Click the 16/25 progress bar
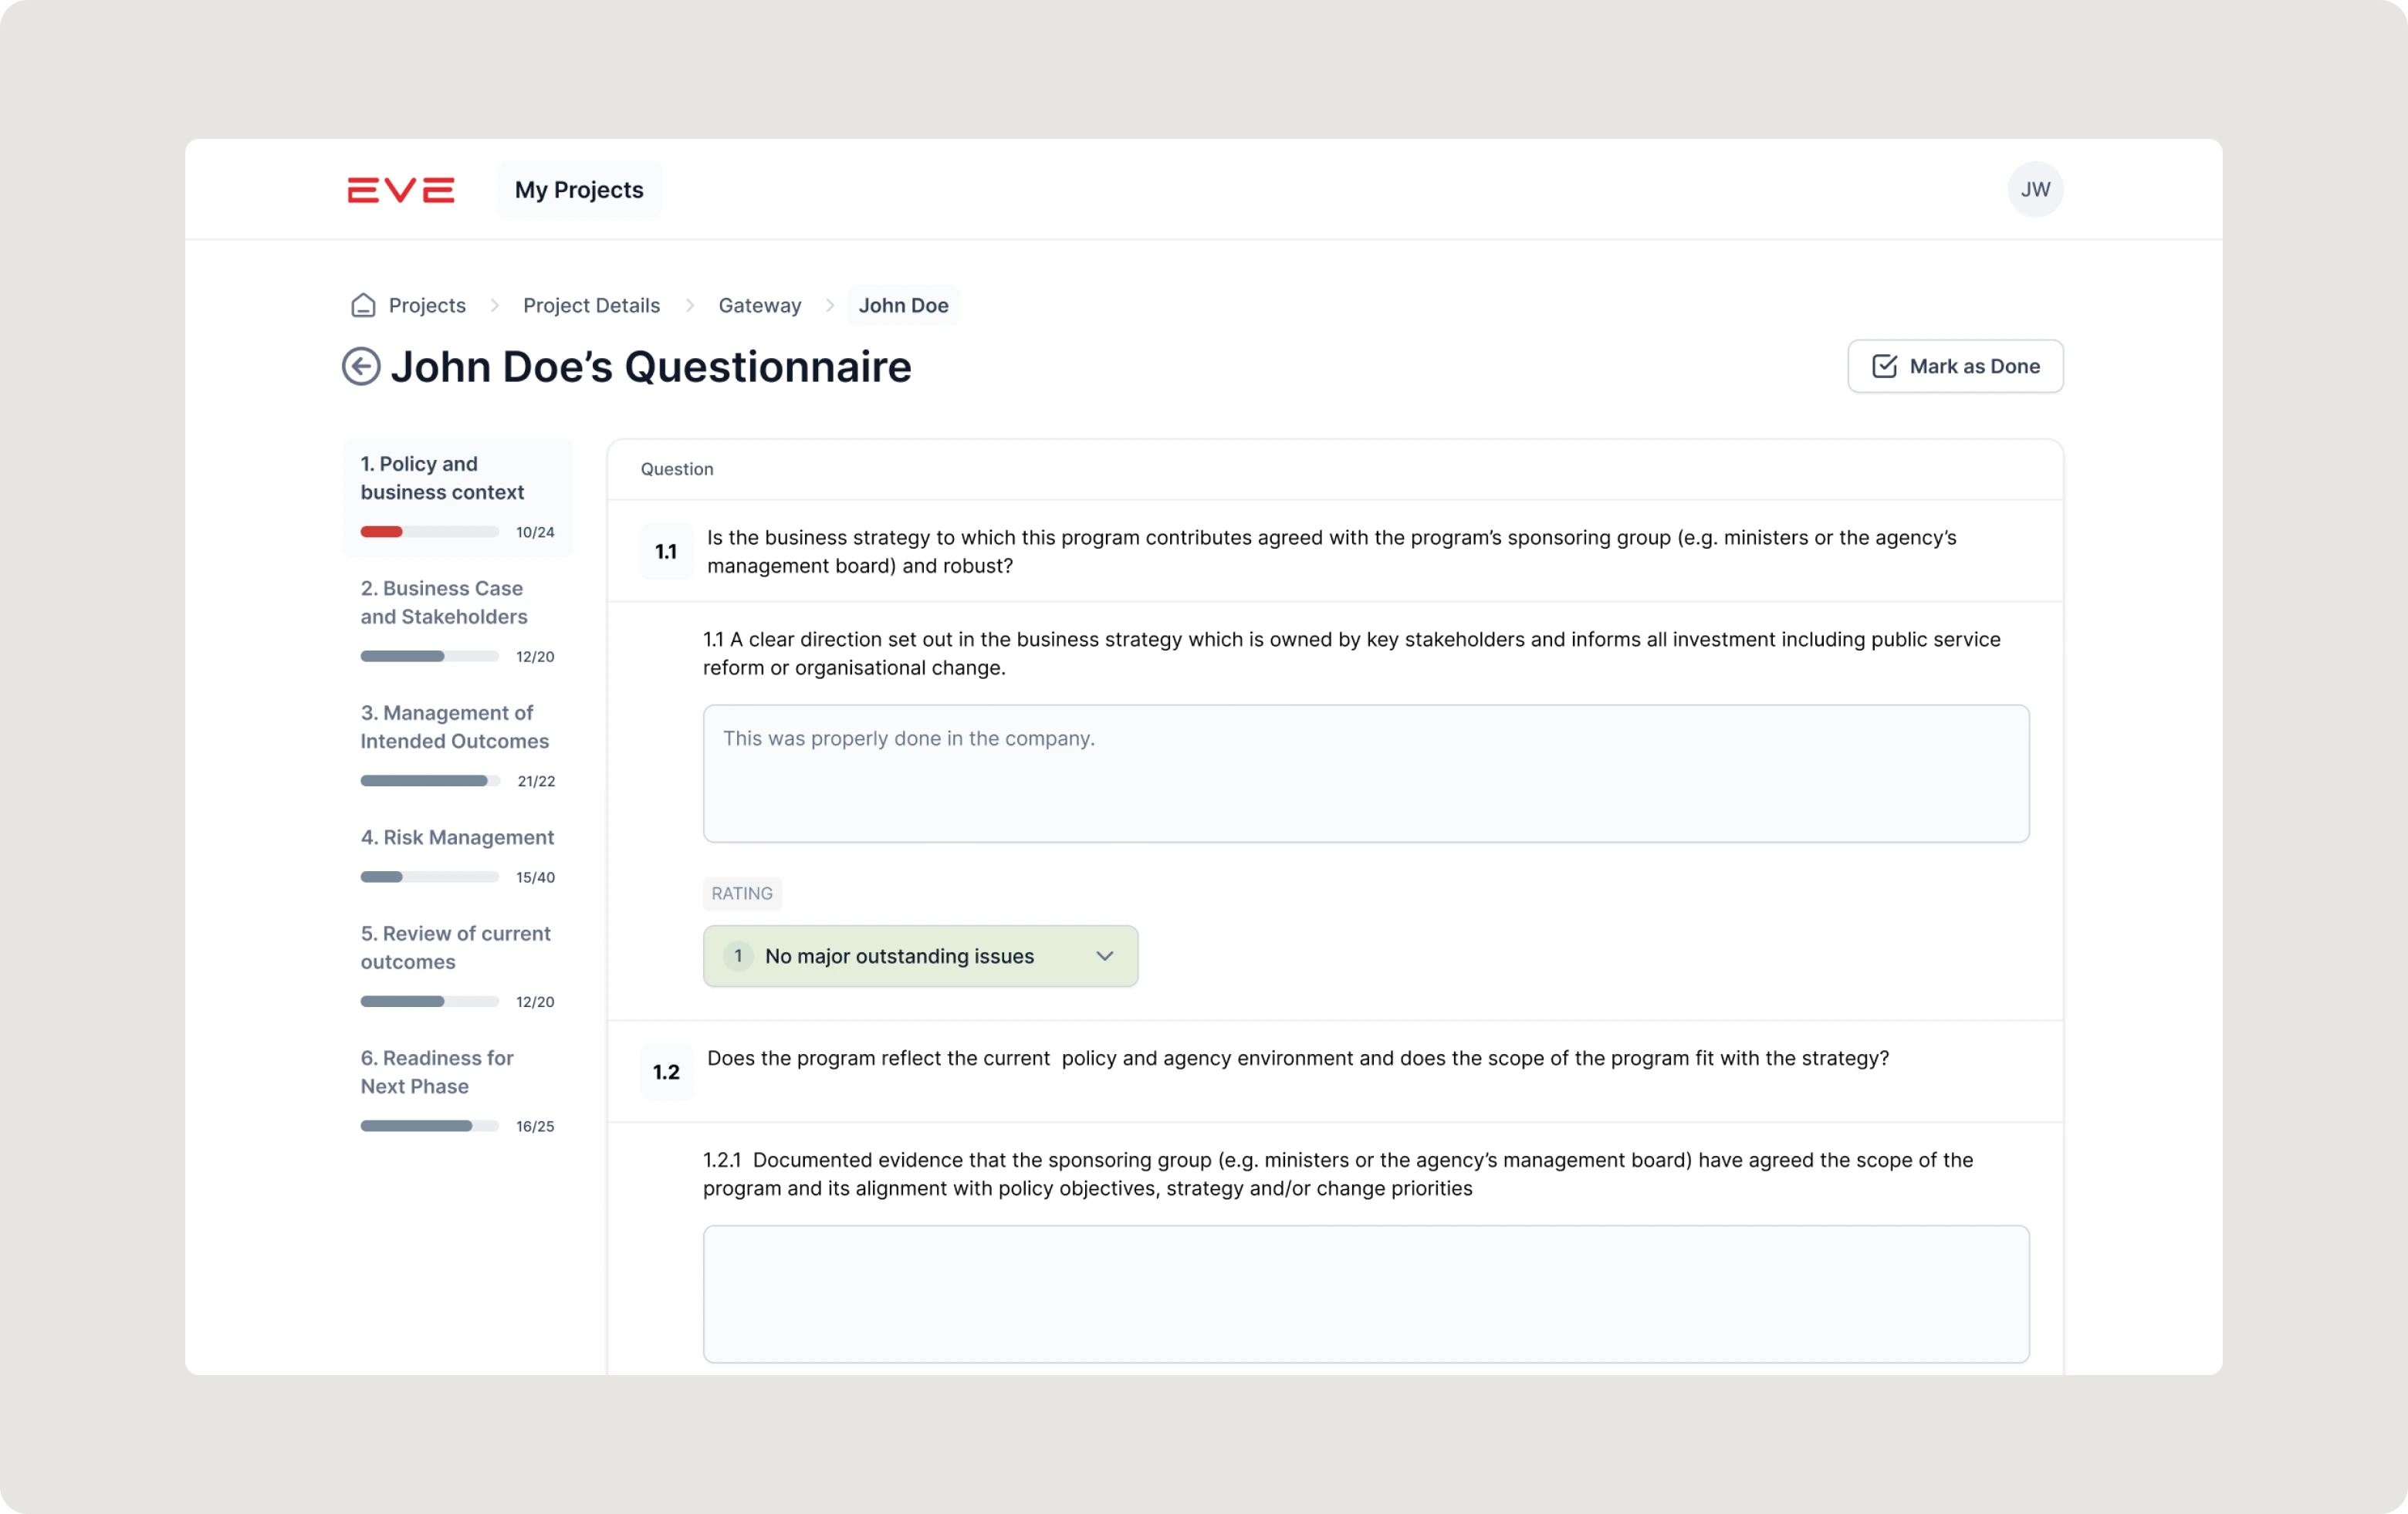 pos(429,1126)
